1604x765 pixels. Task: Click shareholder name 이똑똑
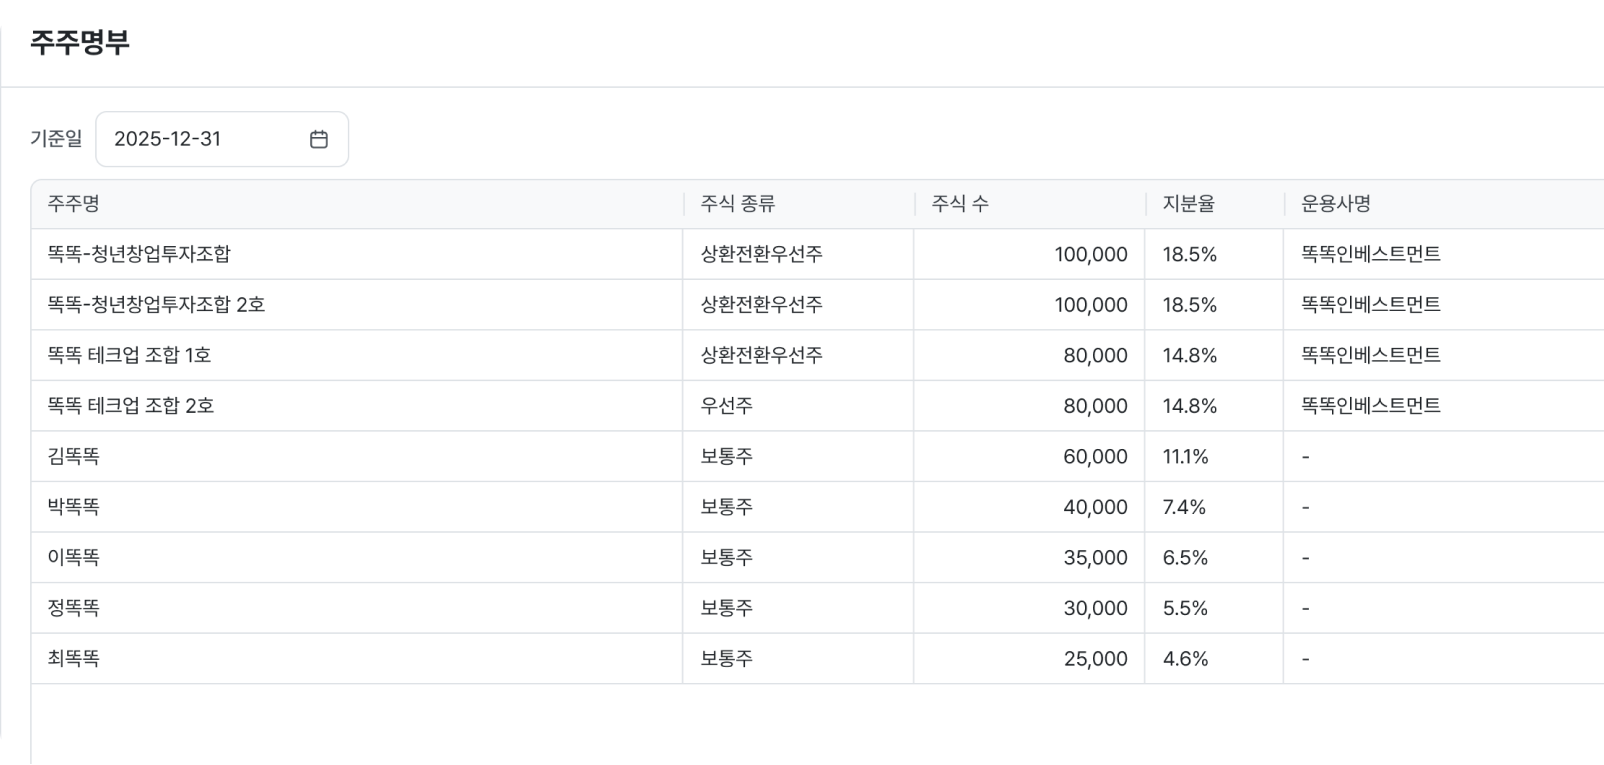click(x=73, y=558)
